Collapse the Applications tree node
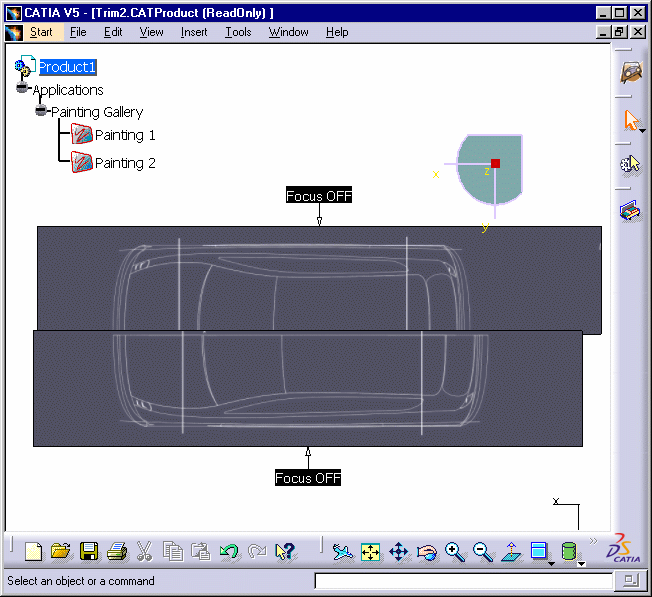Viewport: 652px width, 597px height. [x=22, y=87]
